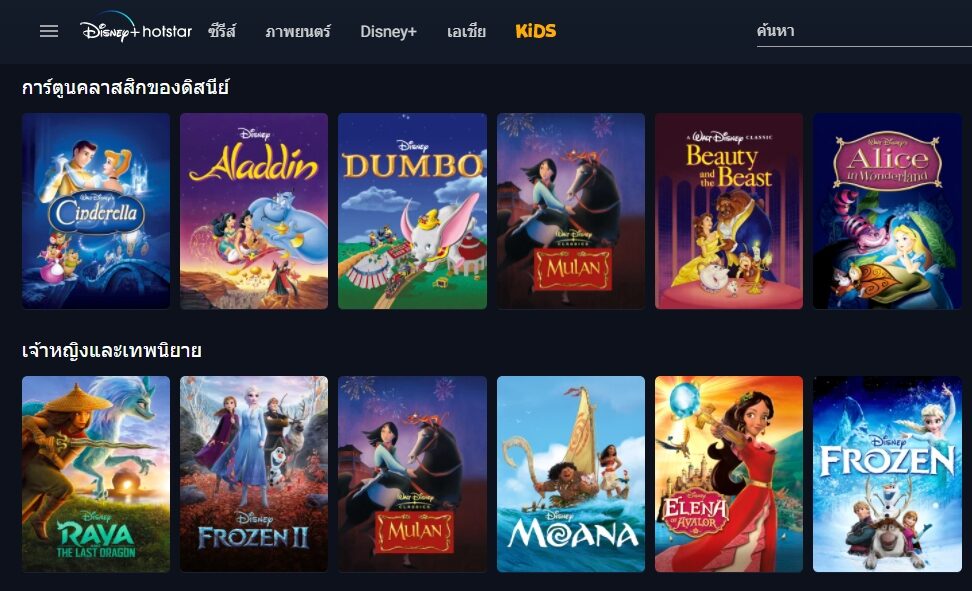Open the hamburger menu icon
This screenshot has height=591, width=972.
(x=49, y=31)
